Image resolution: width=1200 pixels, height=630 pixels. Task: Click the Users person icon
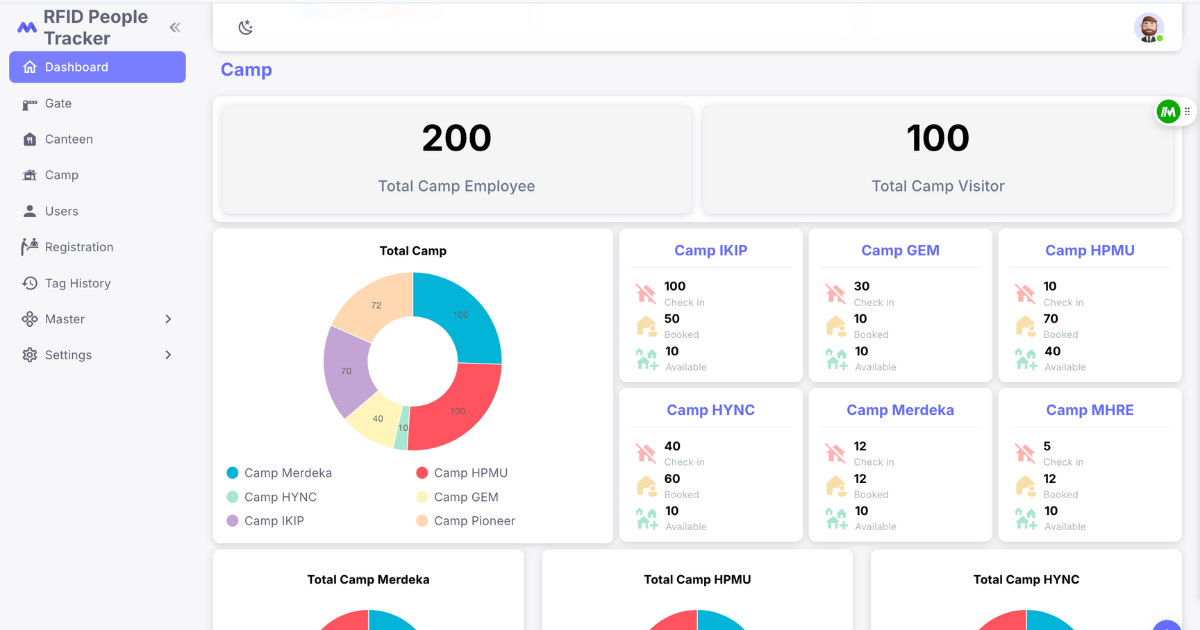(x=29, y=211)
